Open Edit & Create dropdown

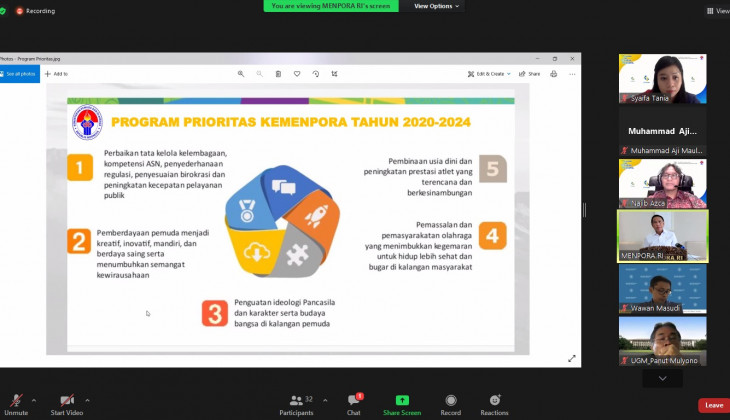click(489, 74)
